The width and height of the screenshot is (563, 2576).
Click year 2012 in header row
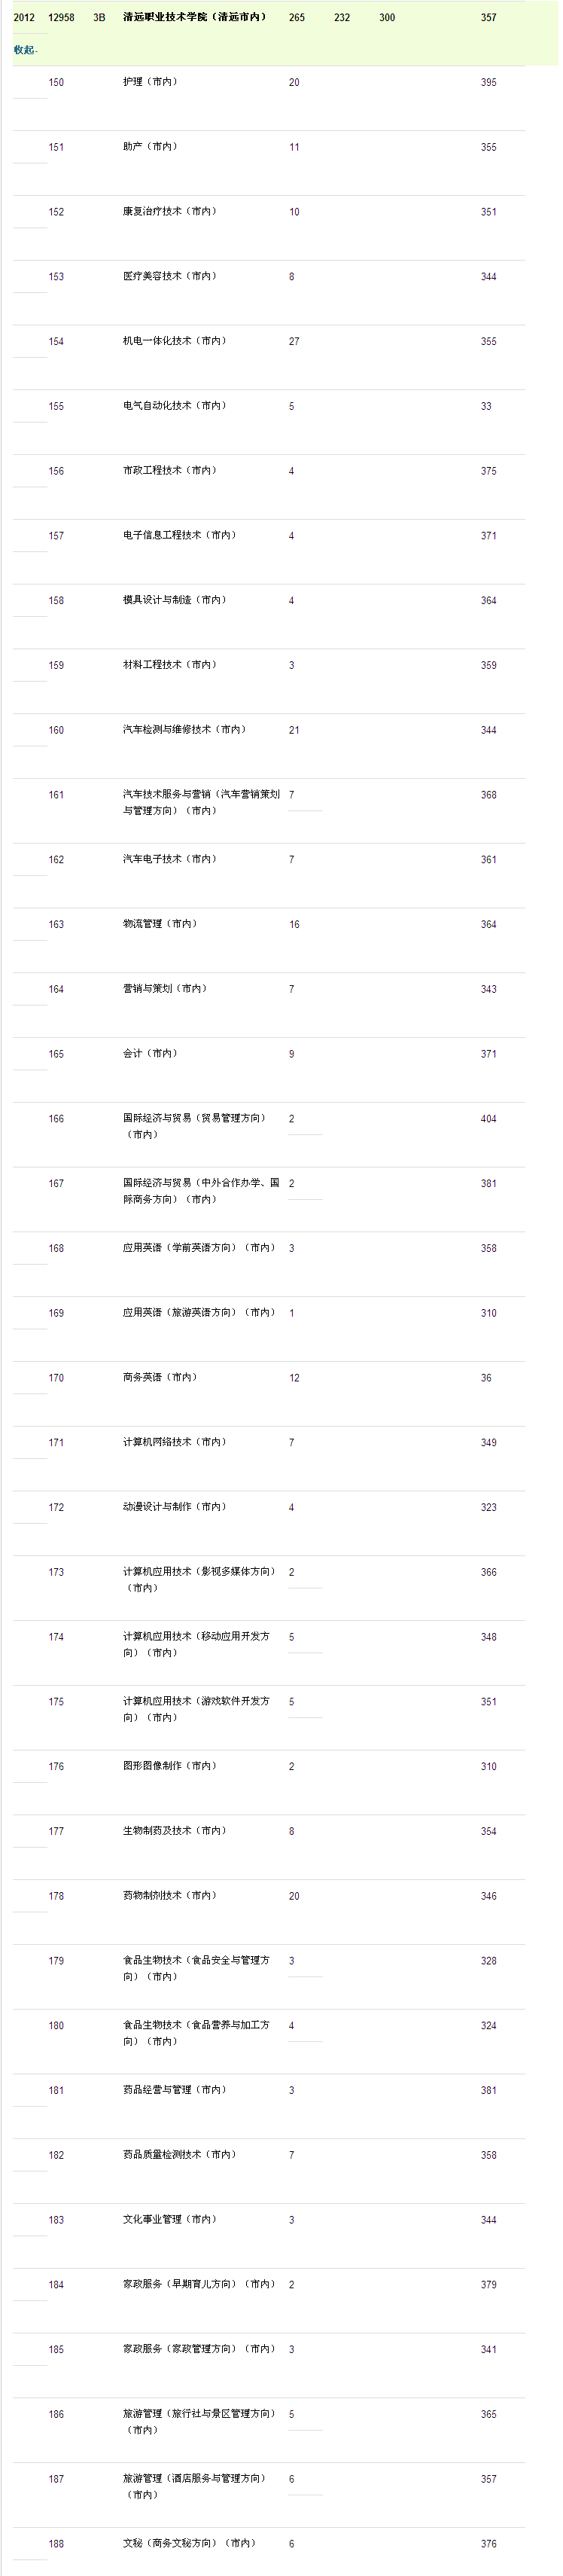24,17
